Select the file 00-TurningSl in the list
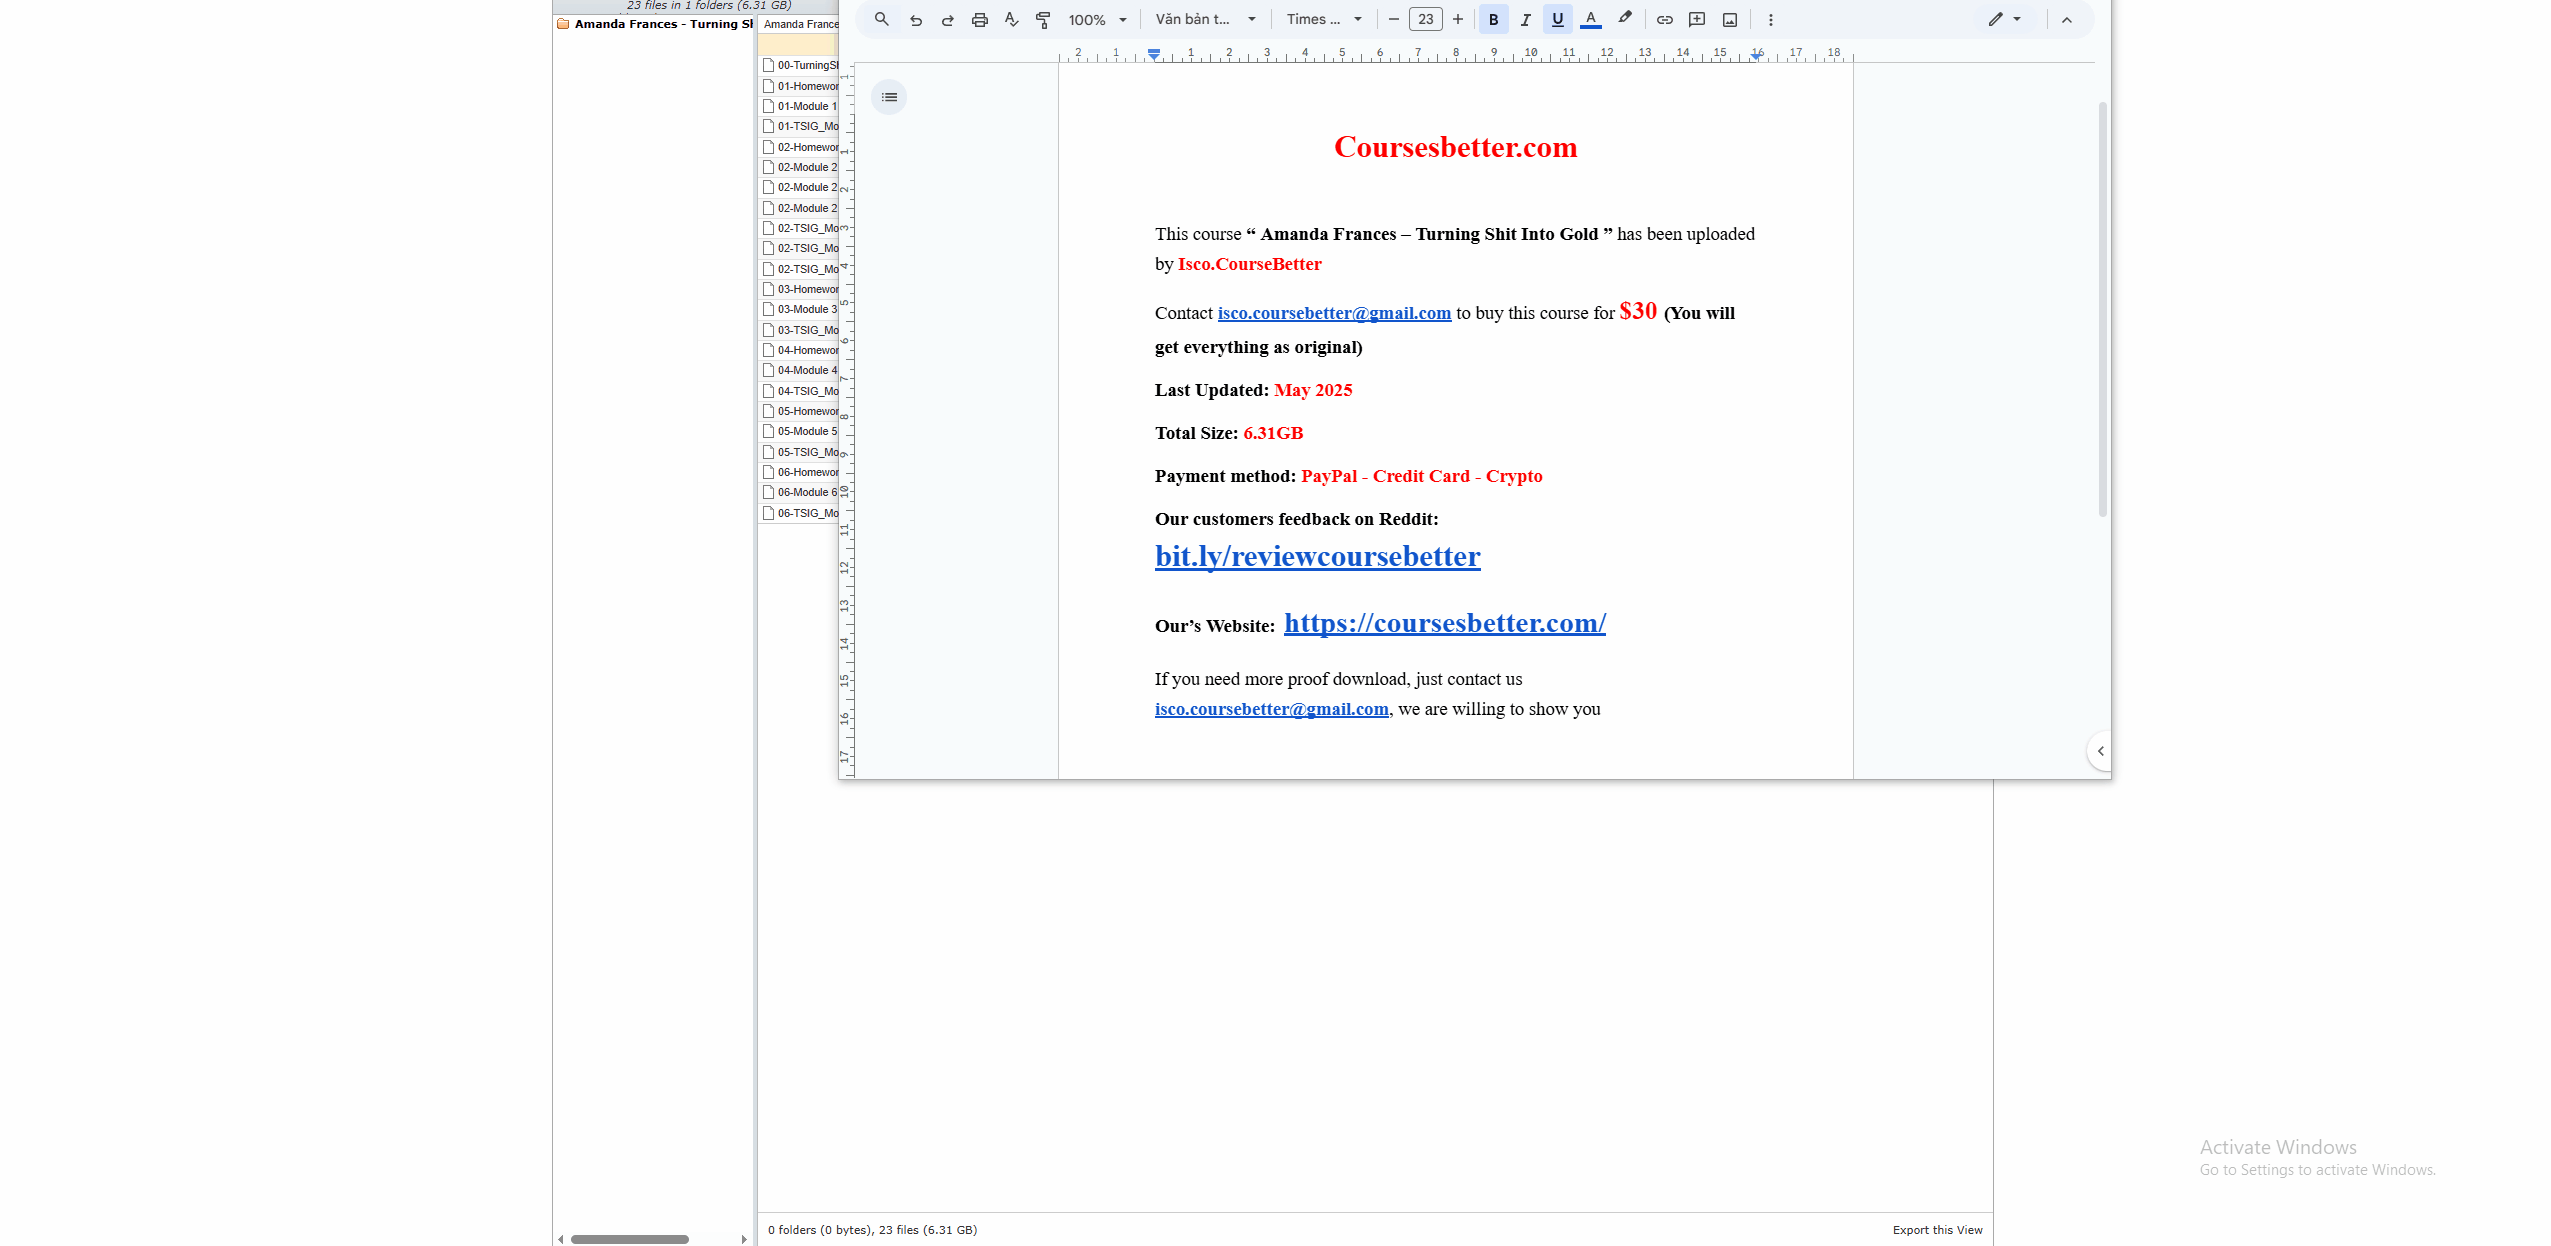The height and width of the screenshot is (1246, 2551). (x=800, y=65)
